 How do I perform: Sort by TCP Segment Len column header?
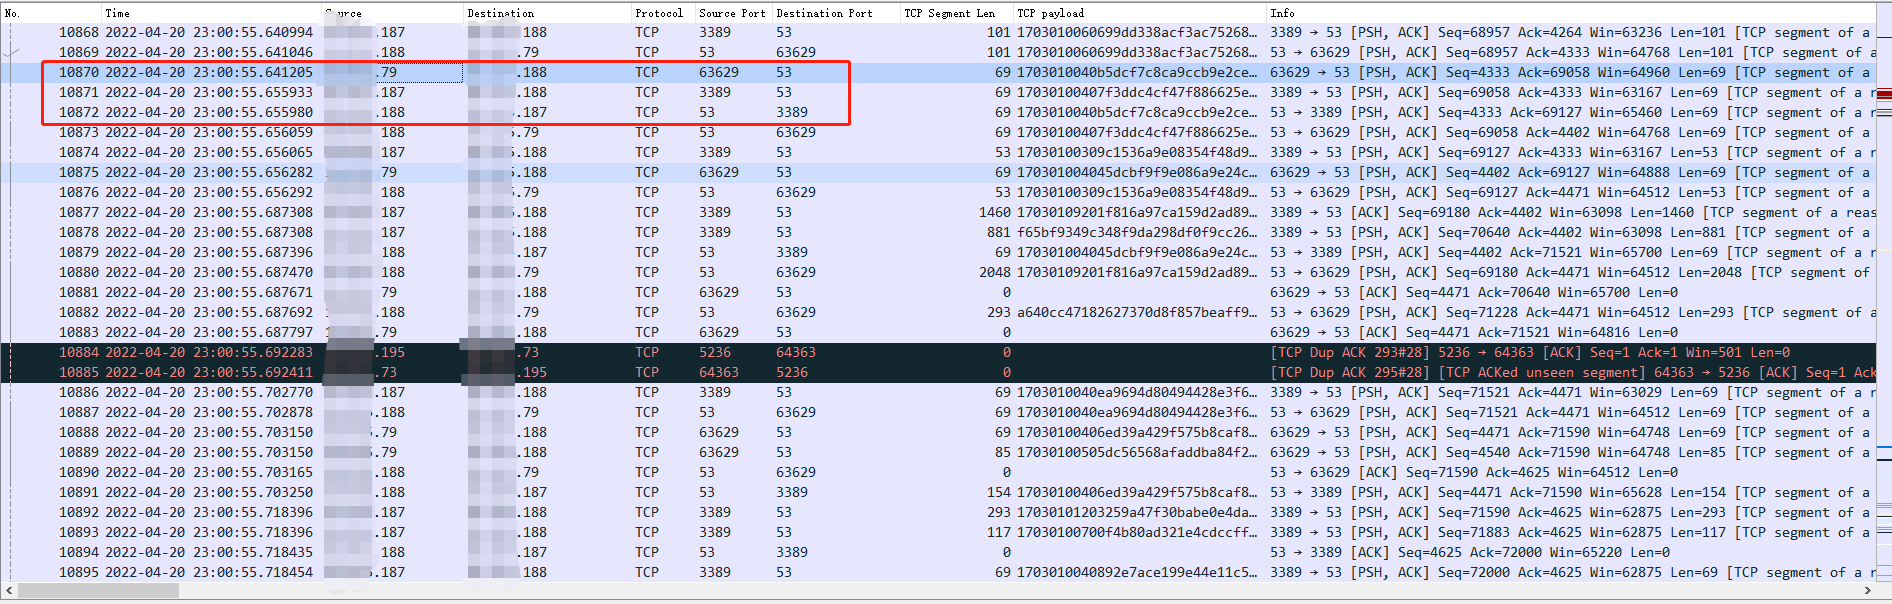pos(949,13)
